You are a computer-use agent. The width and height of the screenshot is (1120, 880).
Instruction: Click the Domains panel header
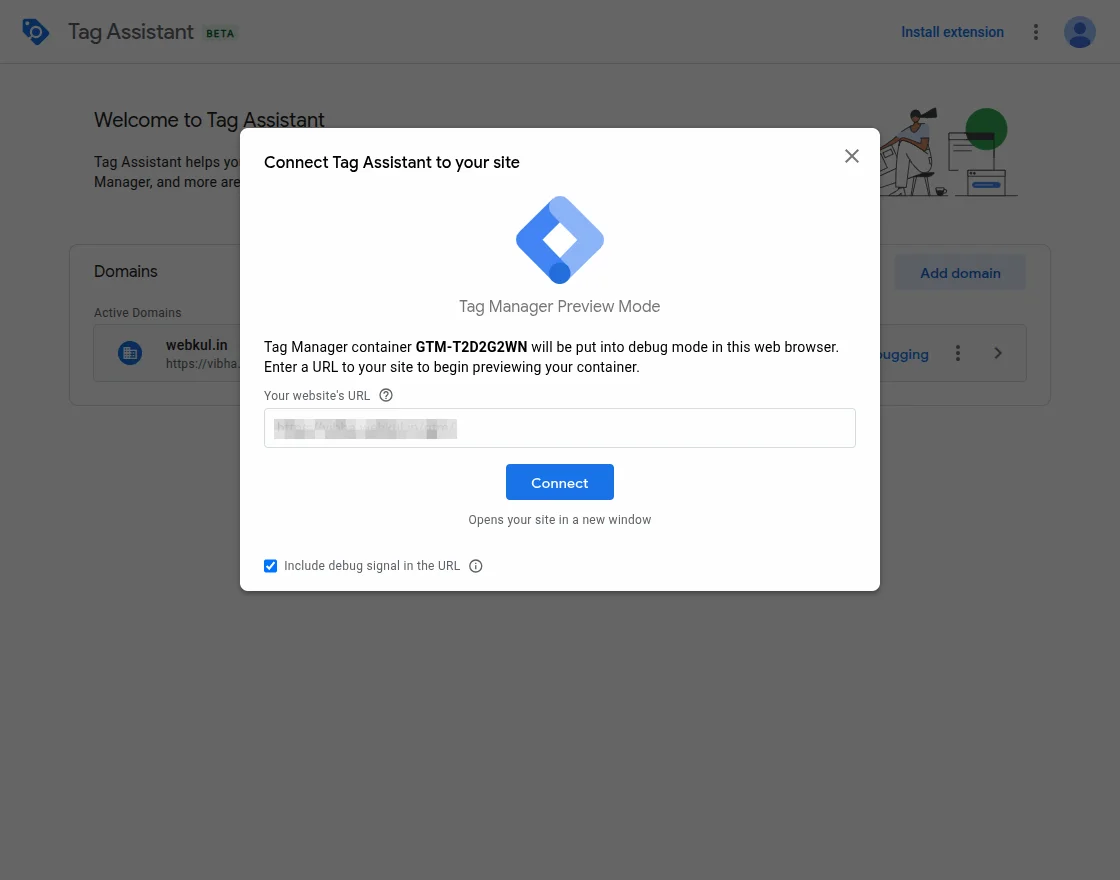click(x=126, y=271)
